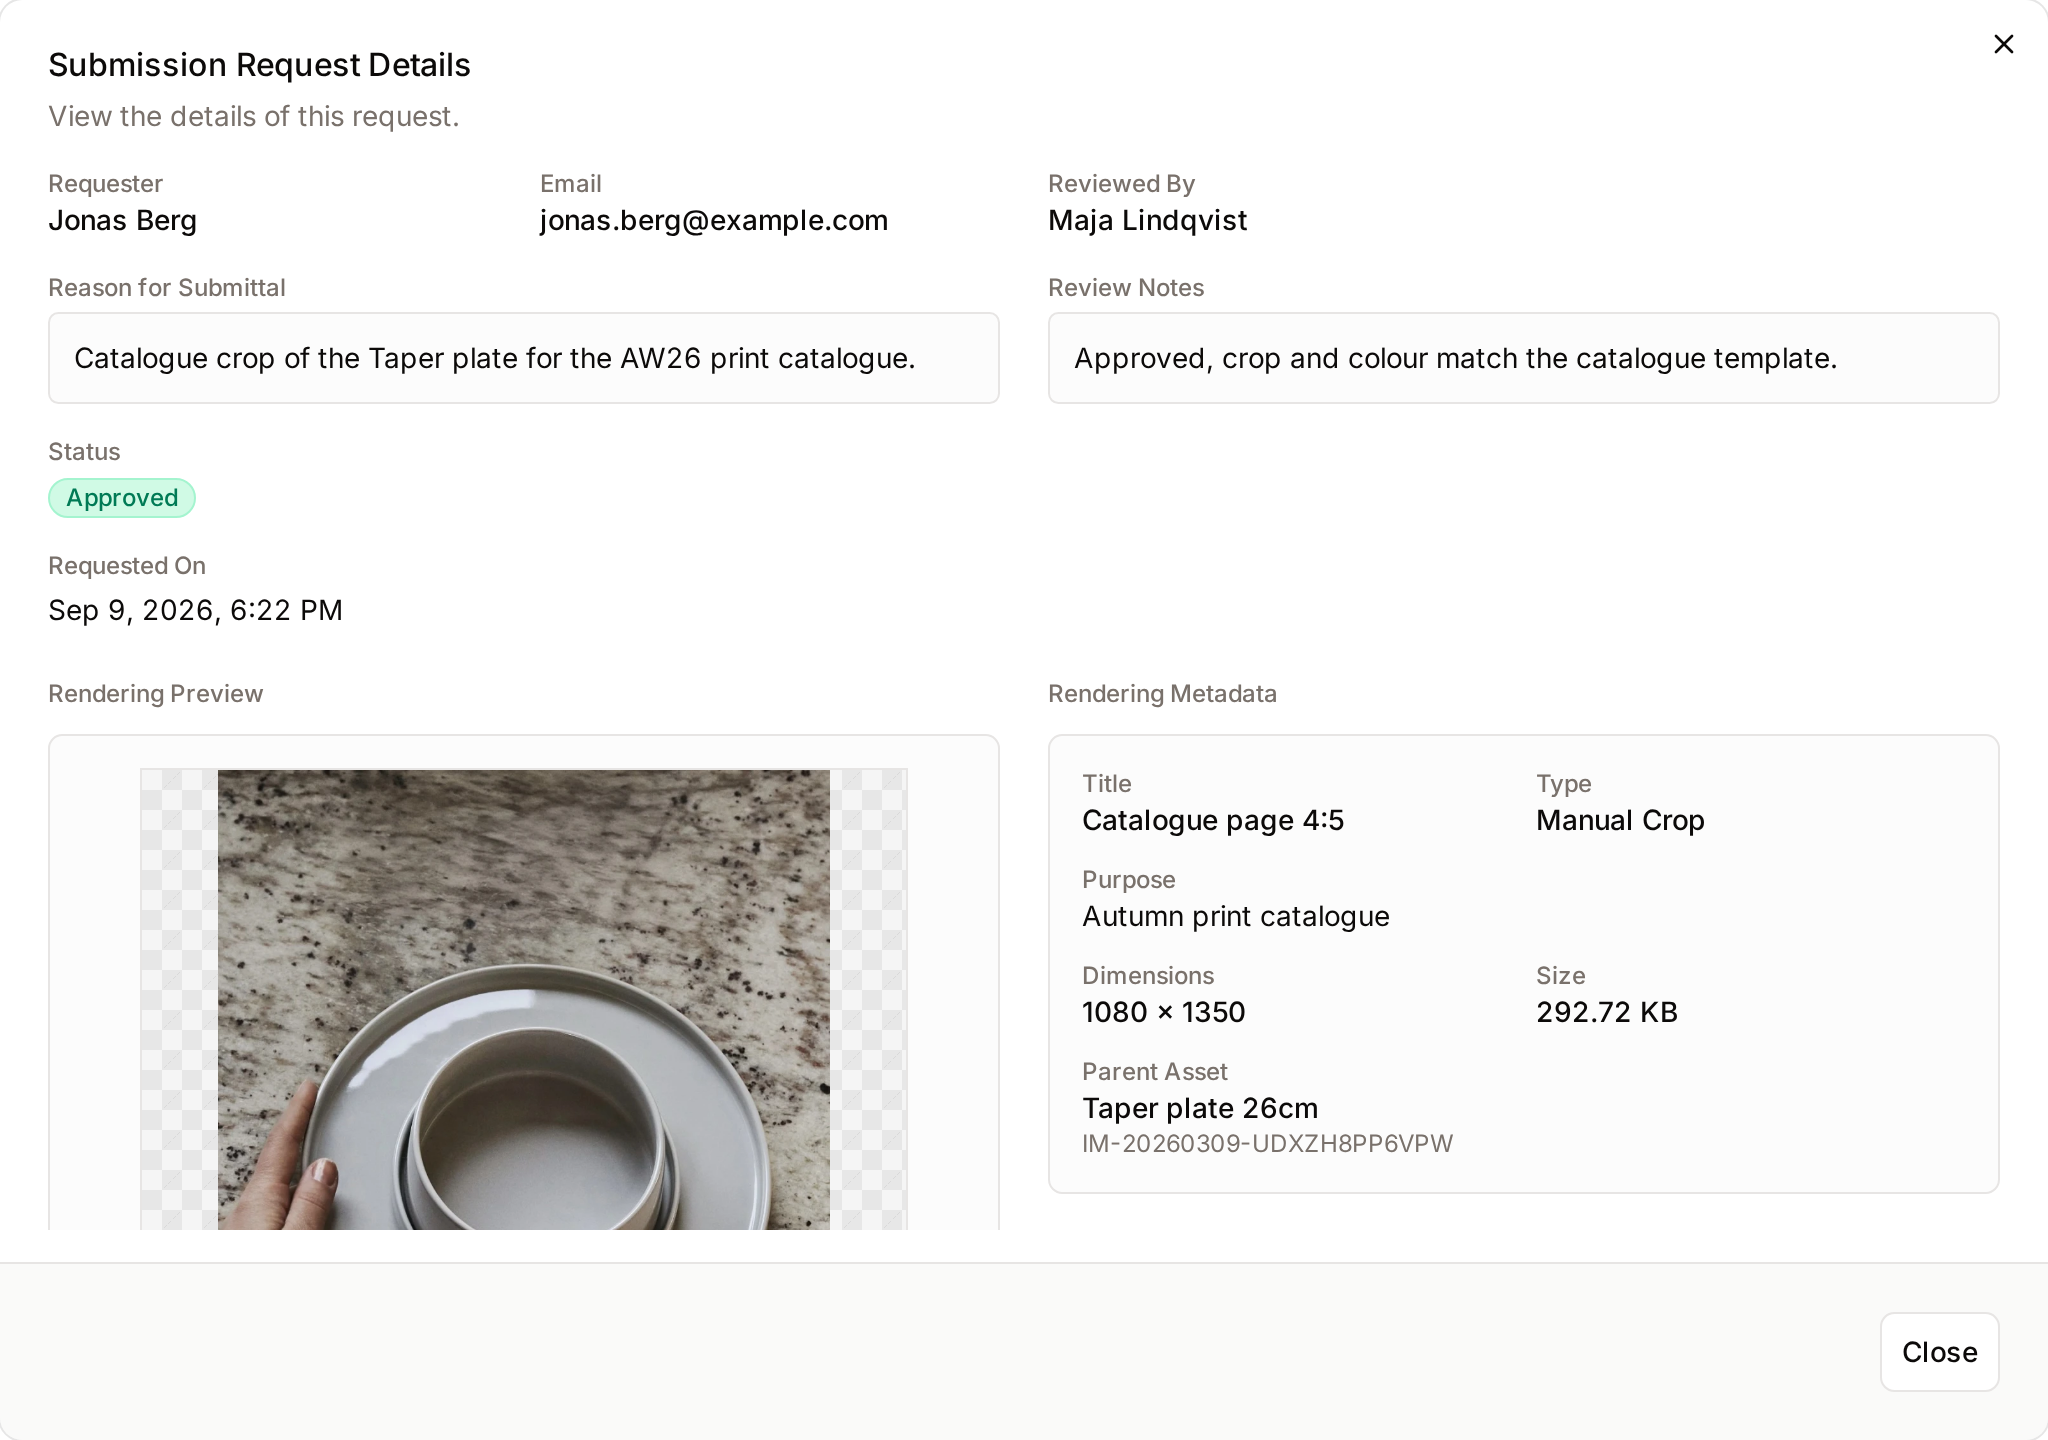2048x1440 pixels.
Task: Open the rendering preview image
Action: coord(524,999)
